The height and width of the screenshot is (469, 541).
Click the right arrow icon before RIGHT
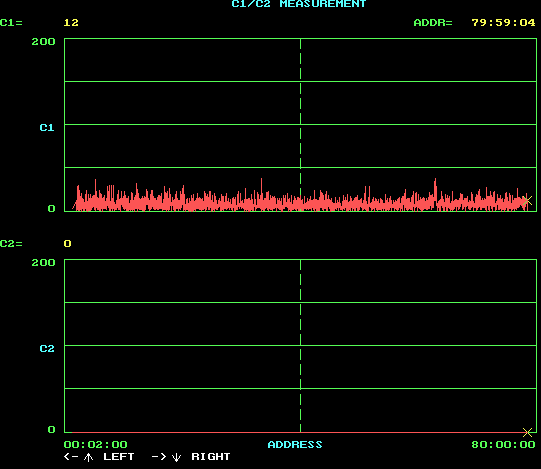tap(159, 457)
